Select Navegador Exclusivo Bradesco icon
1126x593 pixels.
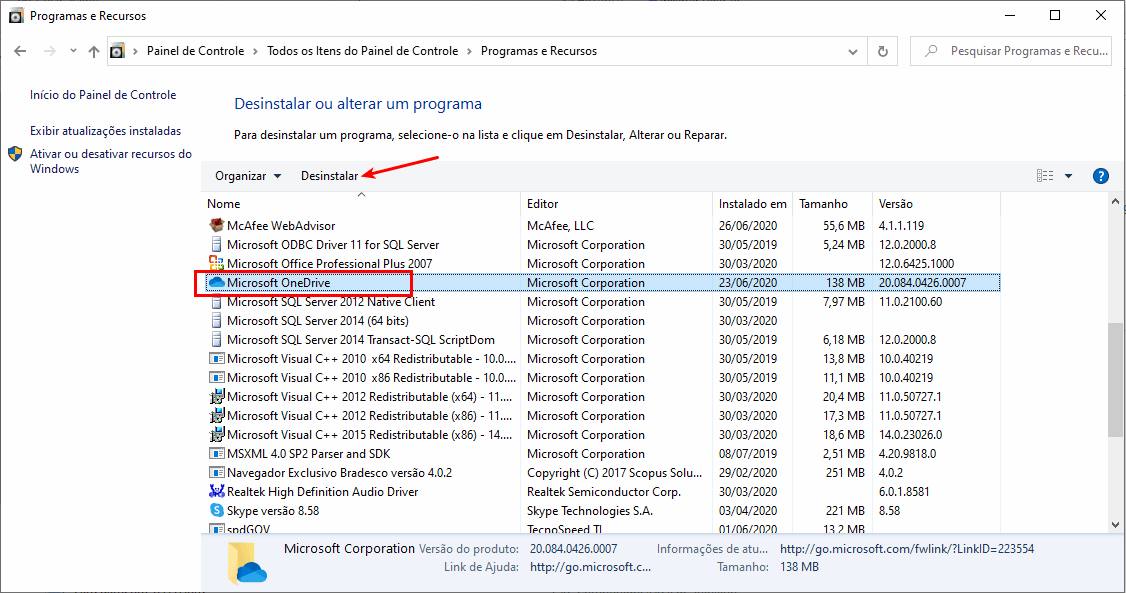coord(216,473)
